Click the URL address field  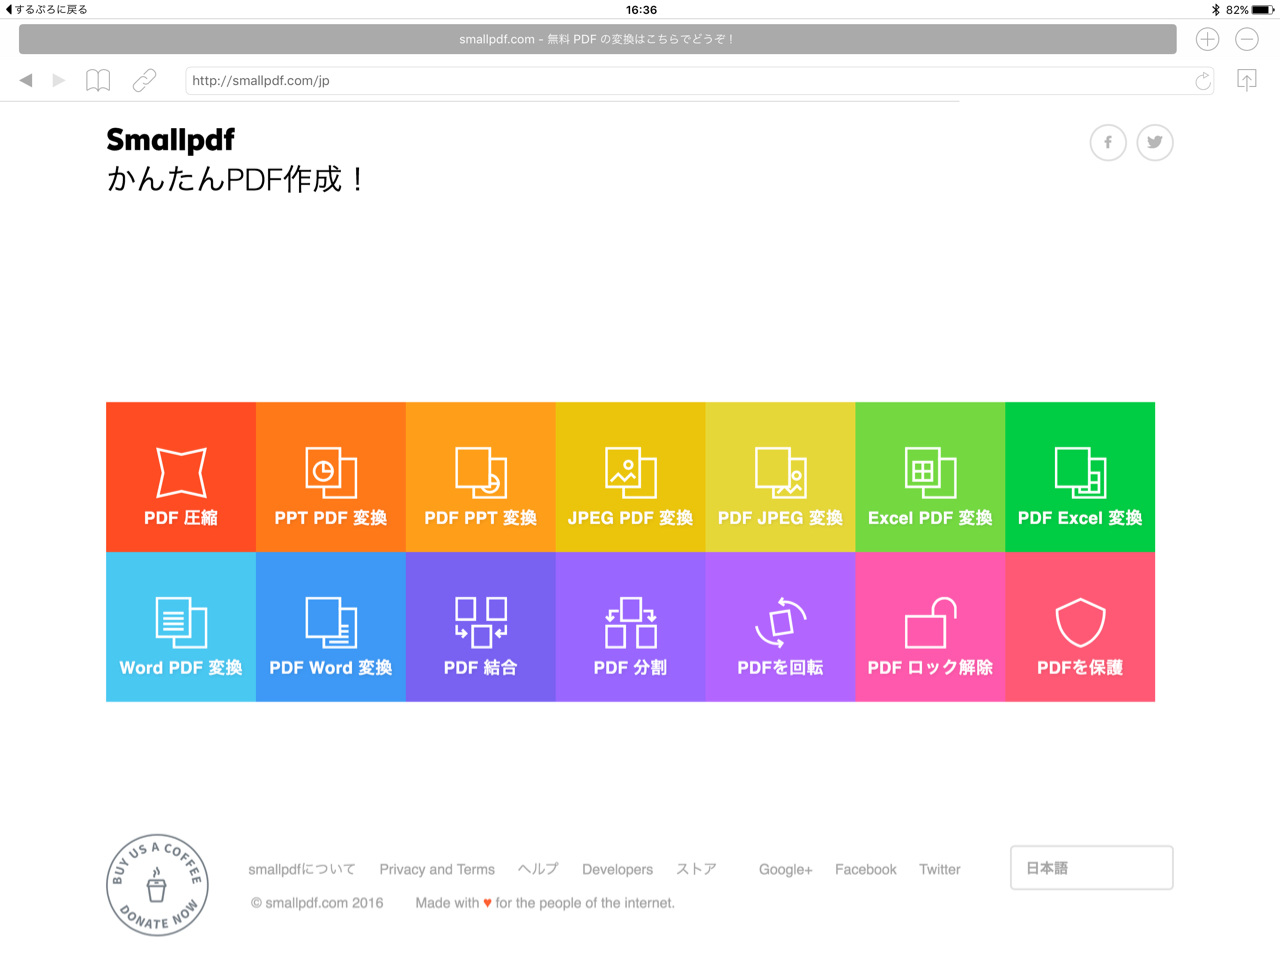pyautogui.click(x=700, y=80)
